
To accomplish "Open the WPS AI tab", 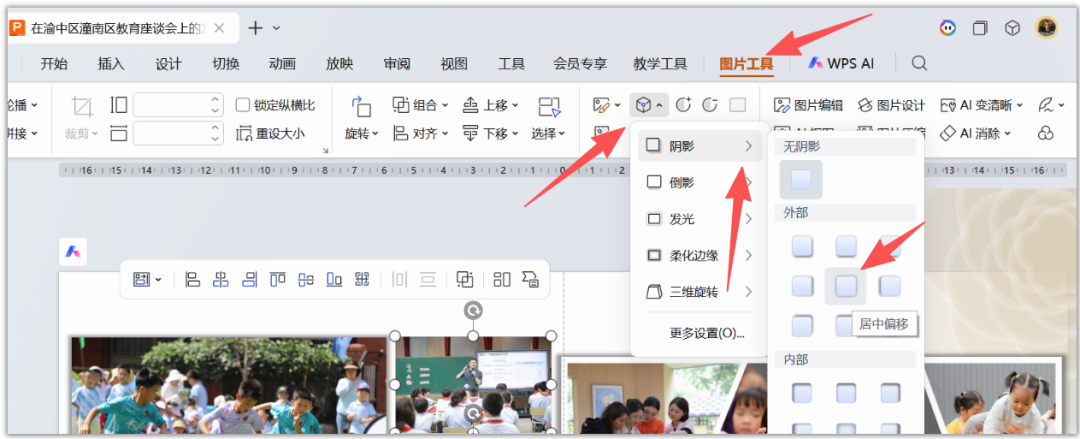I will [x=841, y=63].
